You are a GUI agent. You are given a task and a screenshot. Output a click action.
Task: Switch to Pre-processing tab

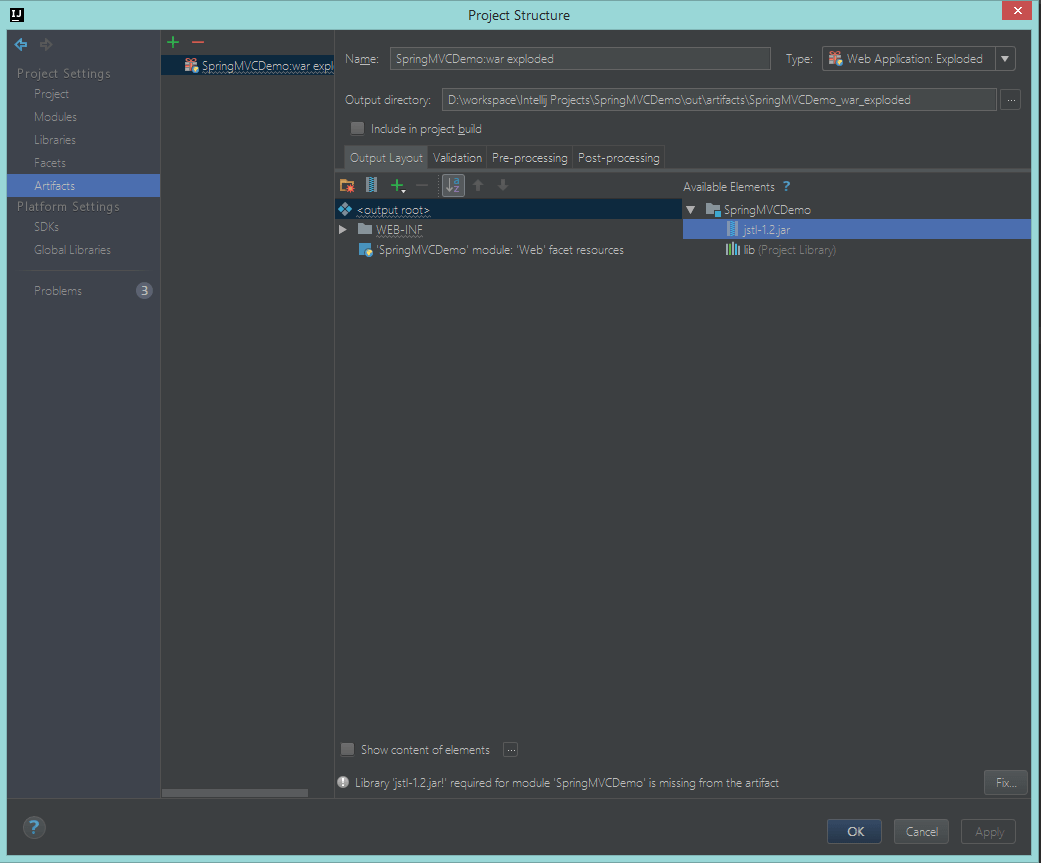(530, 158)
